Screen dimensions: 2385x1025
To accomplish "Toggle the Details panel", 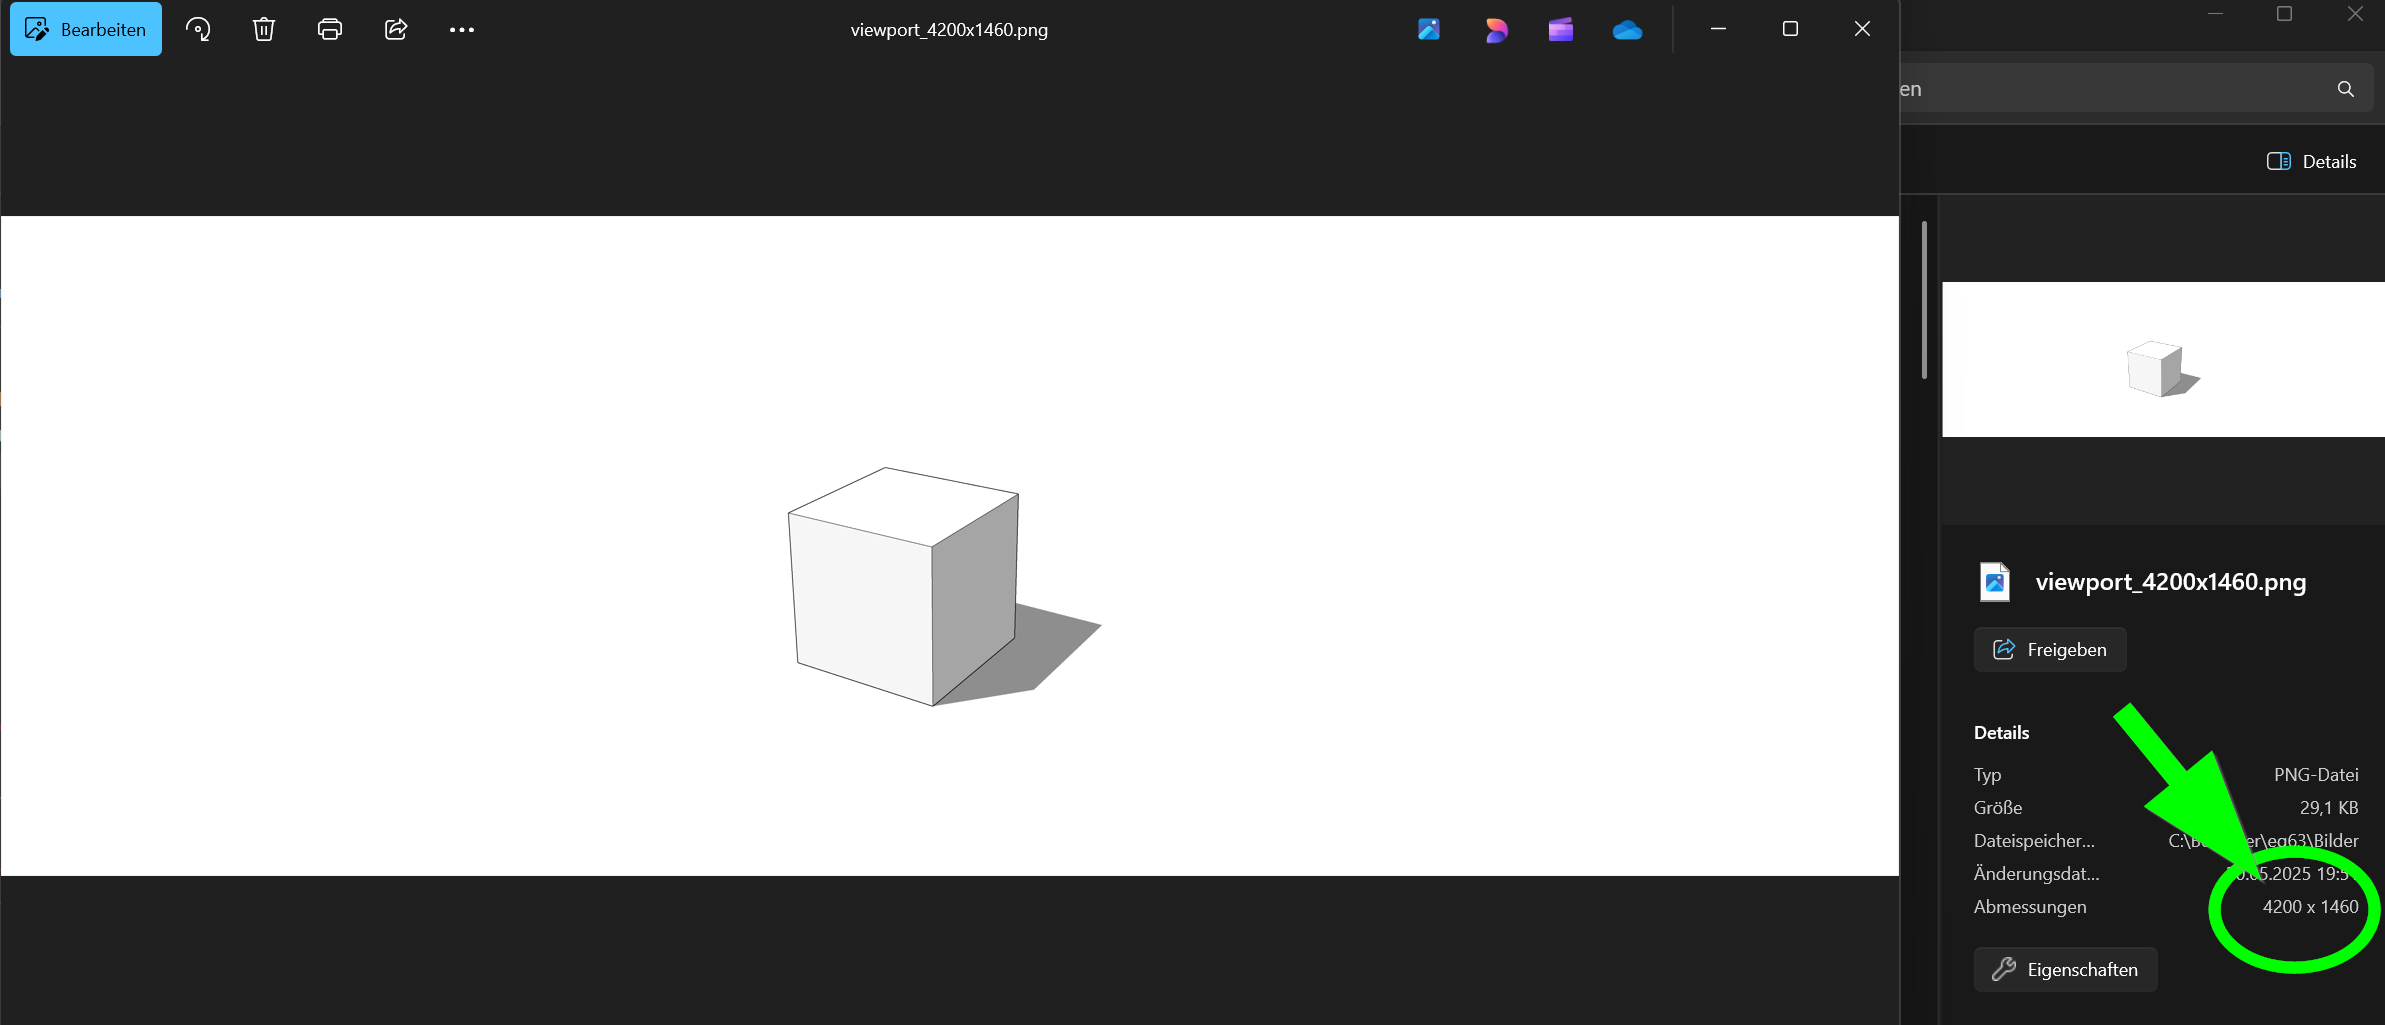I will (x=2311, y=160).
